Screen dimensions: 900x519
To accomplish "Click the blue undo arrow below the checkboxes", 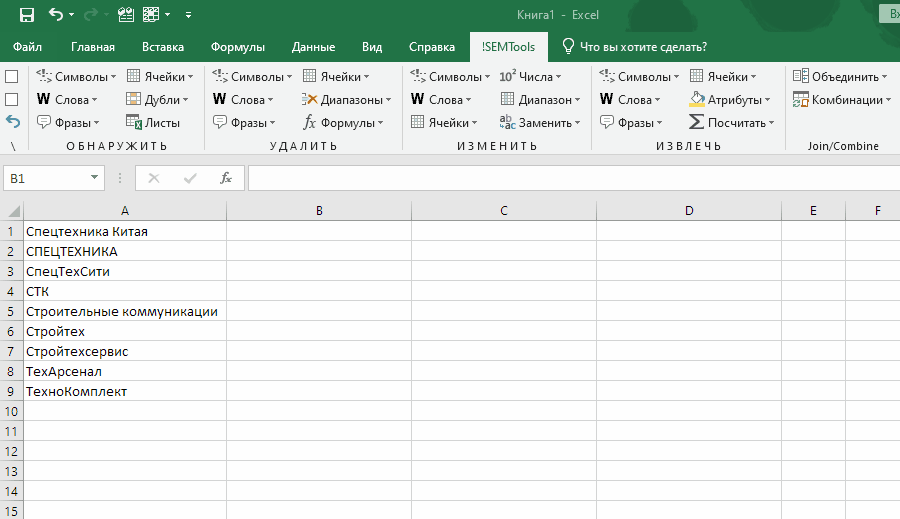I will tap(13, 122).
